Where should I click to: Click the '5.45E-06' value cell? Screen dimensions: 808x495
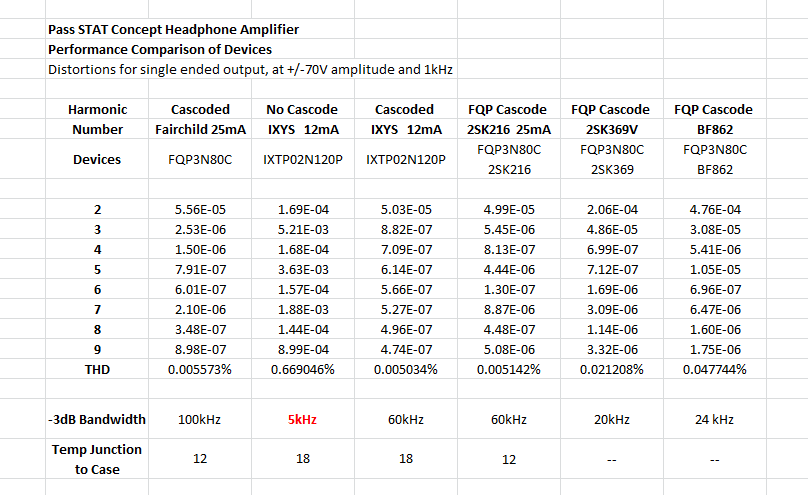tap(509, 230)
